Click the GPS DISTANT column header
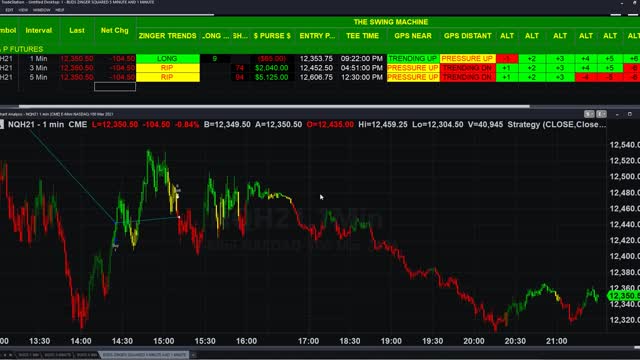This screenshot has height=360, width=640. (467, 36)
